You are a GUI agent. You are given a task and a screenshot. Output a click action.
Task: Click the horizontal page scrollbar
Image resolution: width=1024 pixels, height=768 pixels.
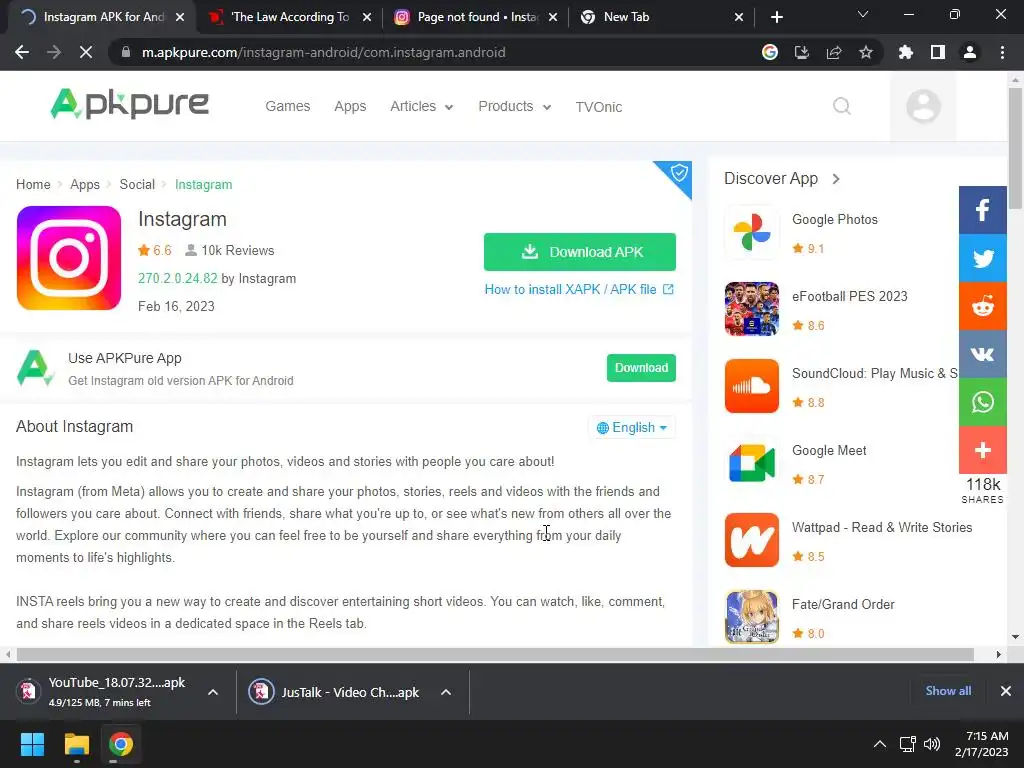[x=495, y=654]
